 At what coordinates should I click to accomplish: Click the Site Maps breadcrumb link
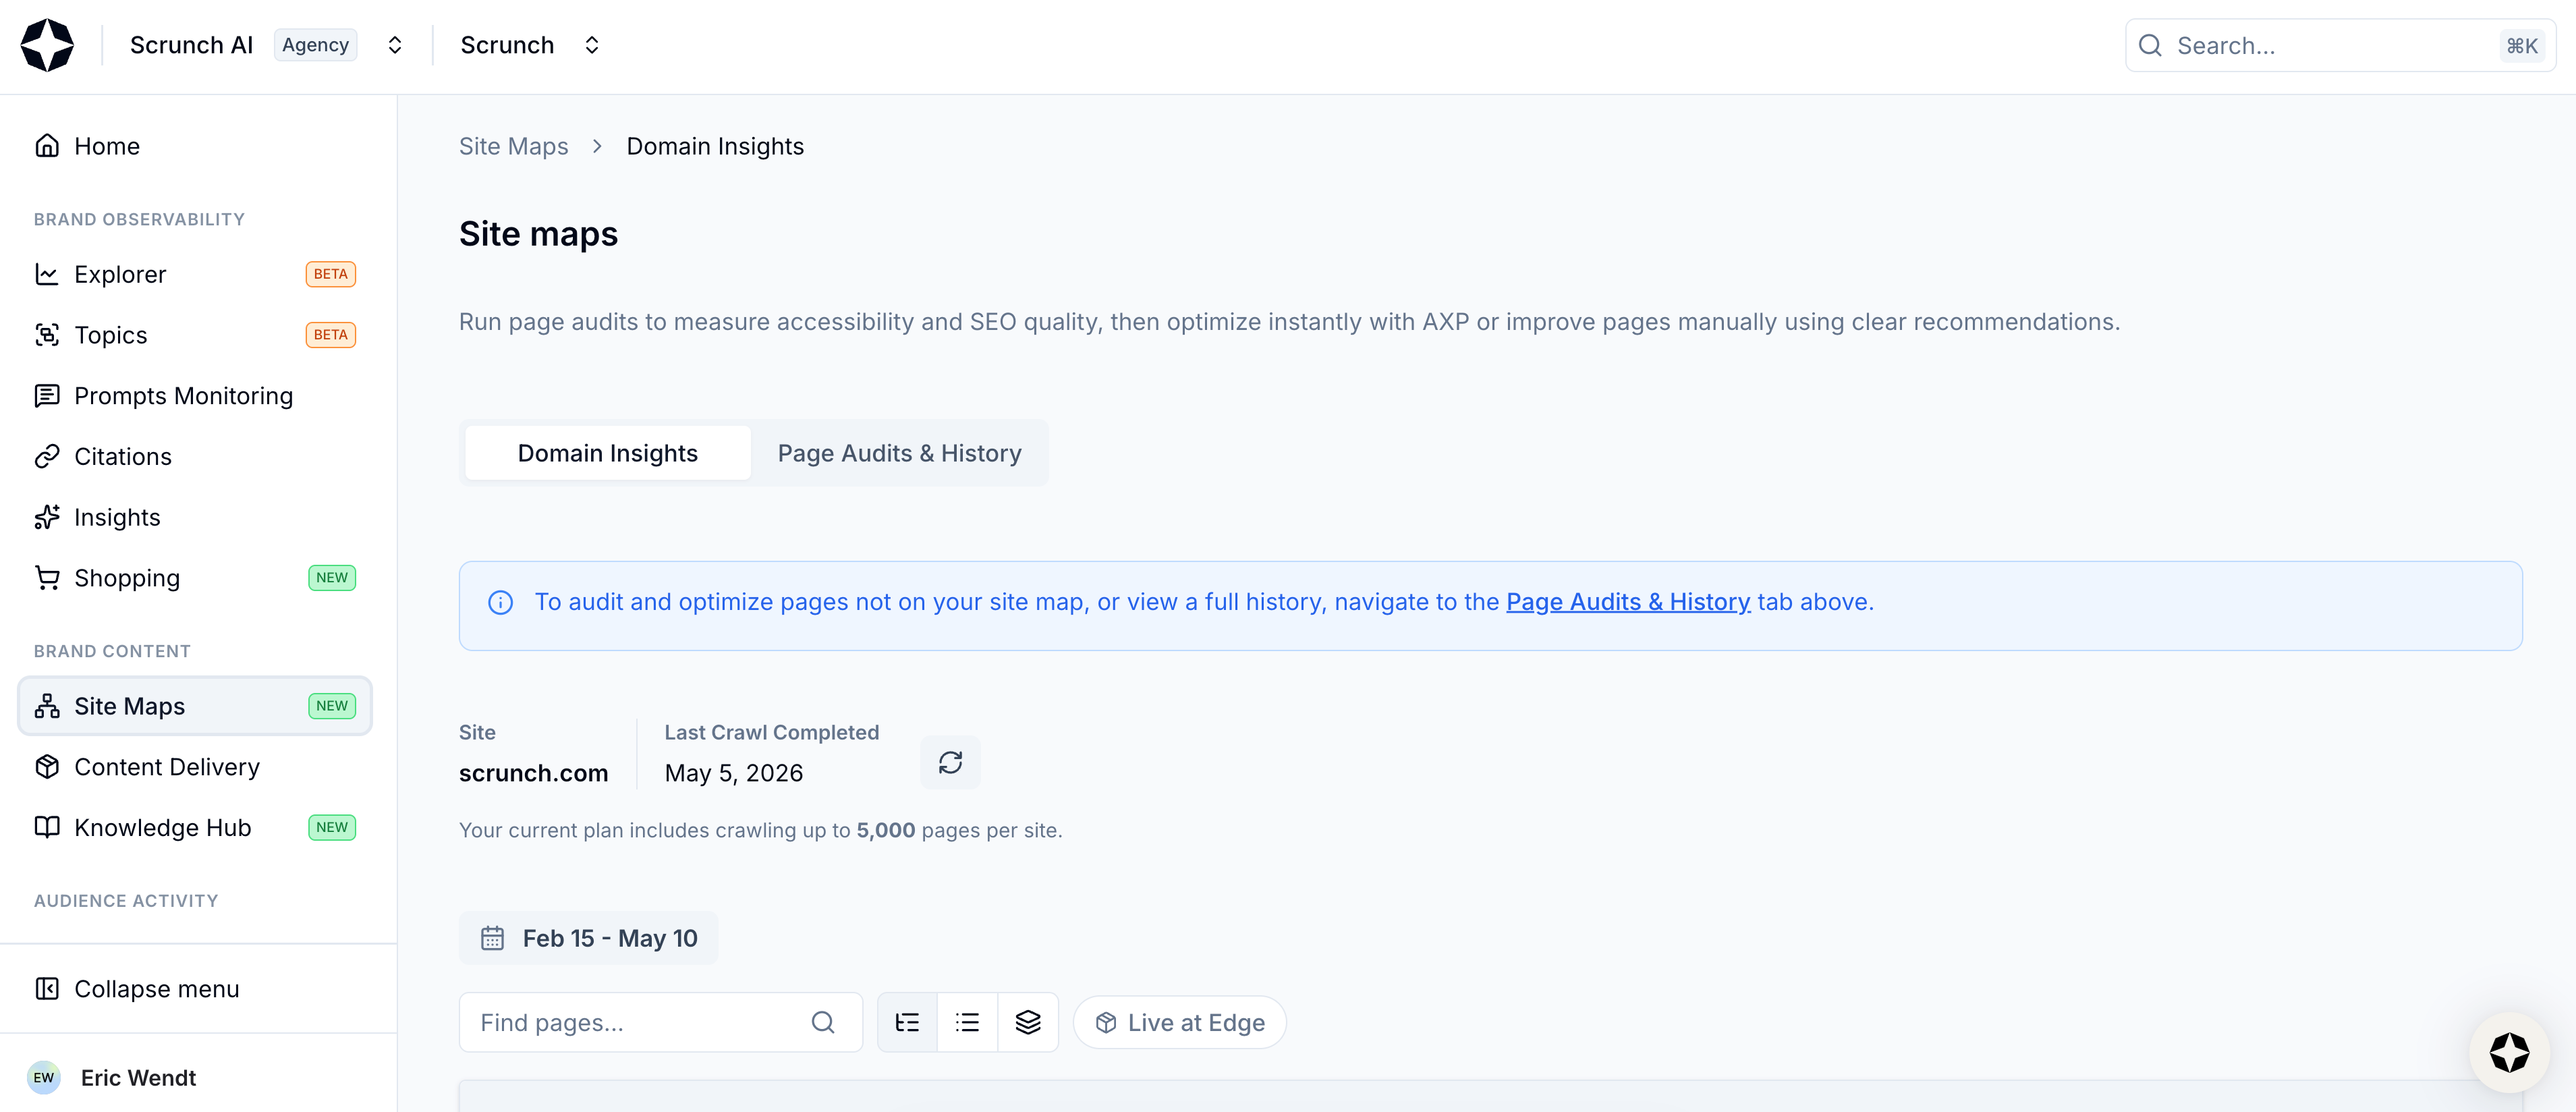point(513,146)
